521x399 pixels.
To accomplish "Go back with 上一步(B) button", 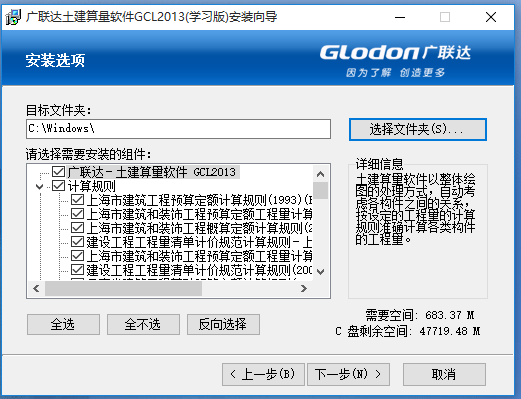I will [263, 374].
